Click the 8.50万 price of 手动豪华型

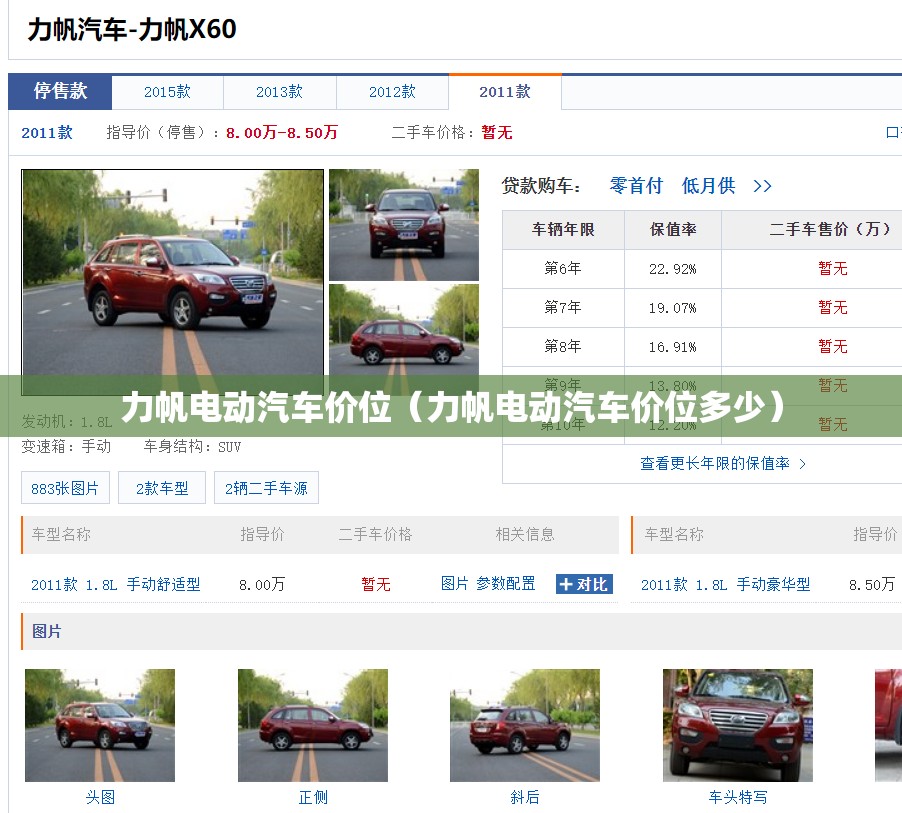pos(872,585)
